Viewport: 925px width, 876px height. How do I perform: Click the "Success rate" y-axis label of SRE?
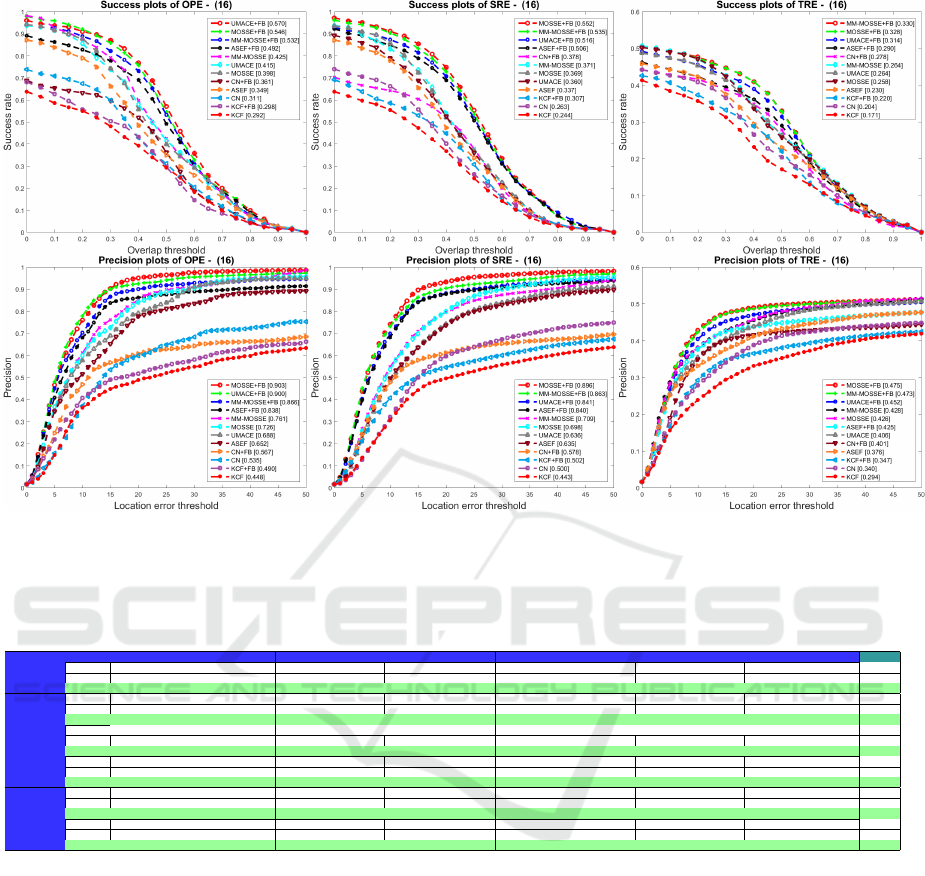tap(314, 125)
